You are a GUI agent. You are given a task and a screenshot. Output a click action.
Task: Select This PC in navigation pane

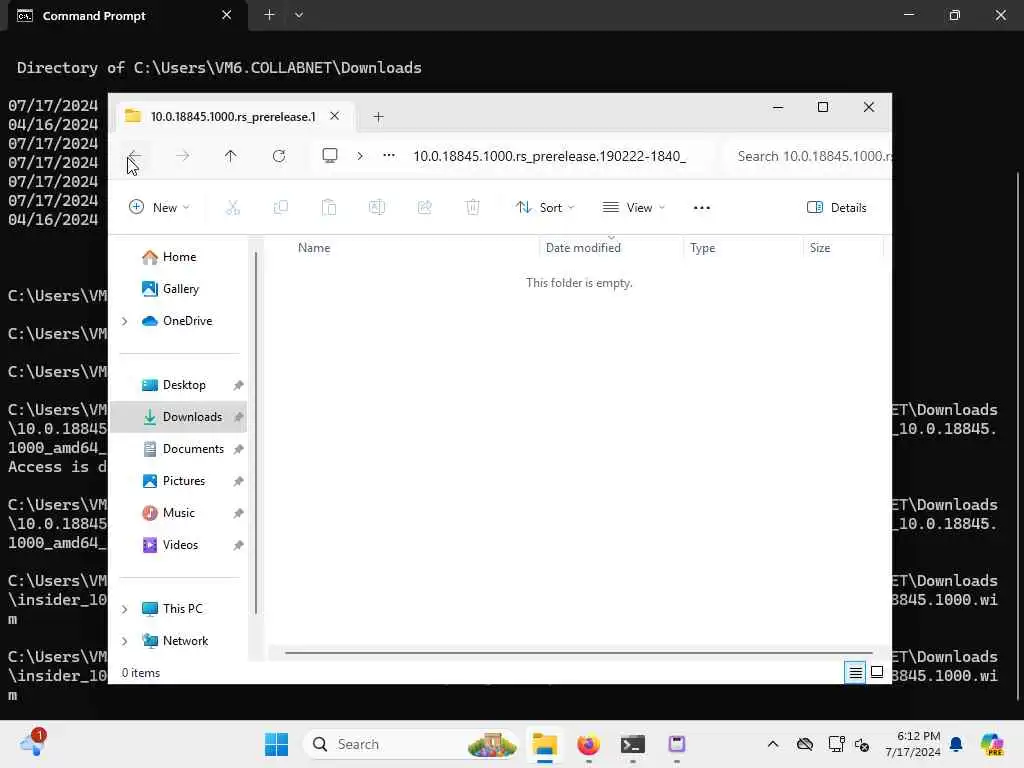coord(172,609)
